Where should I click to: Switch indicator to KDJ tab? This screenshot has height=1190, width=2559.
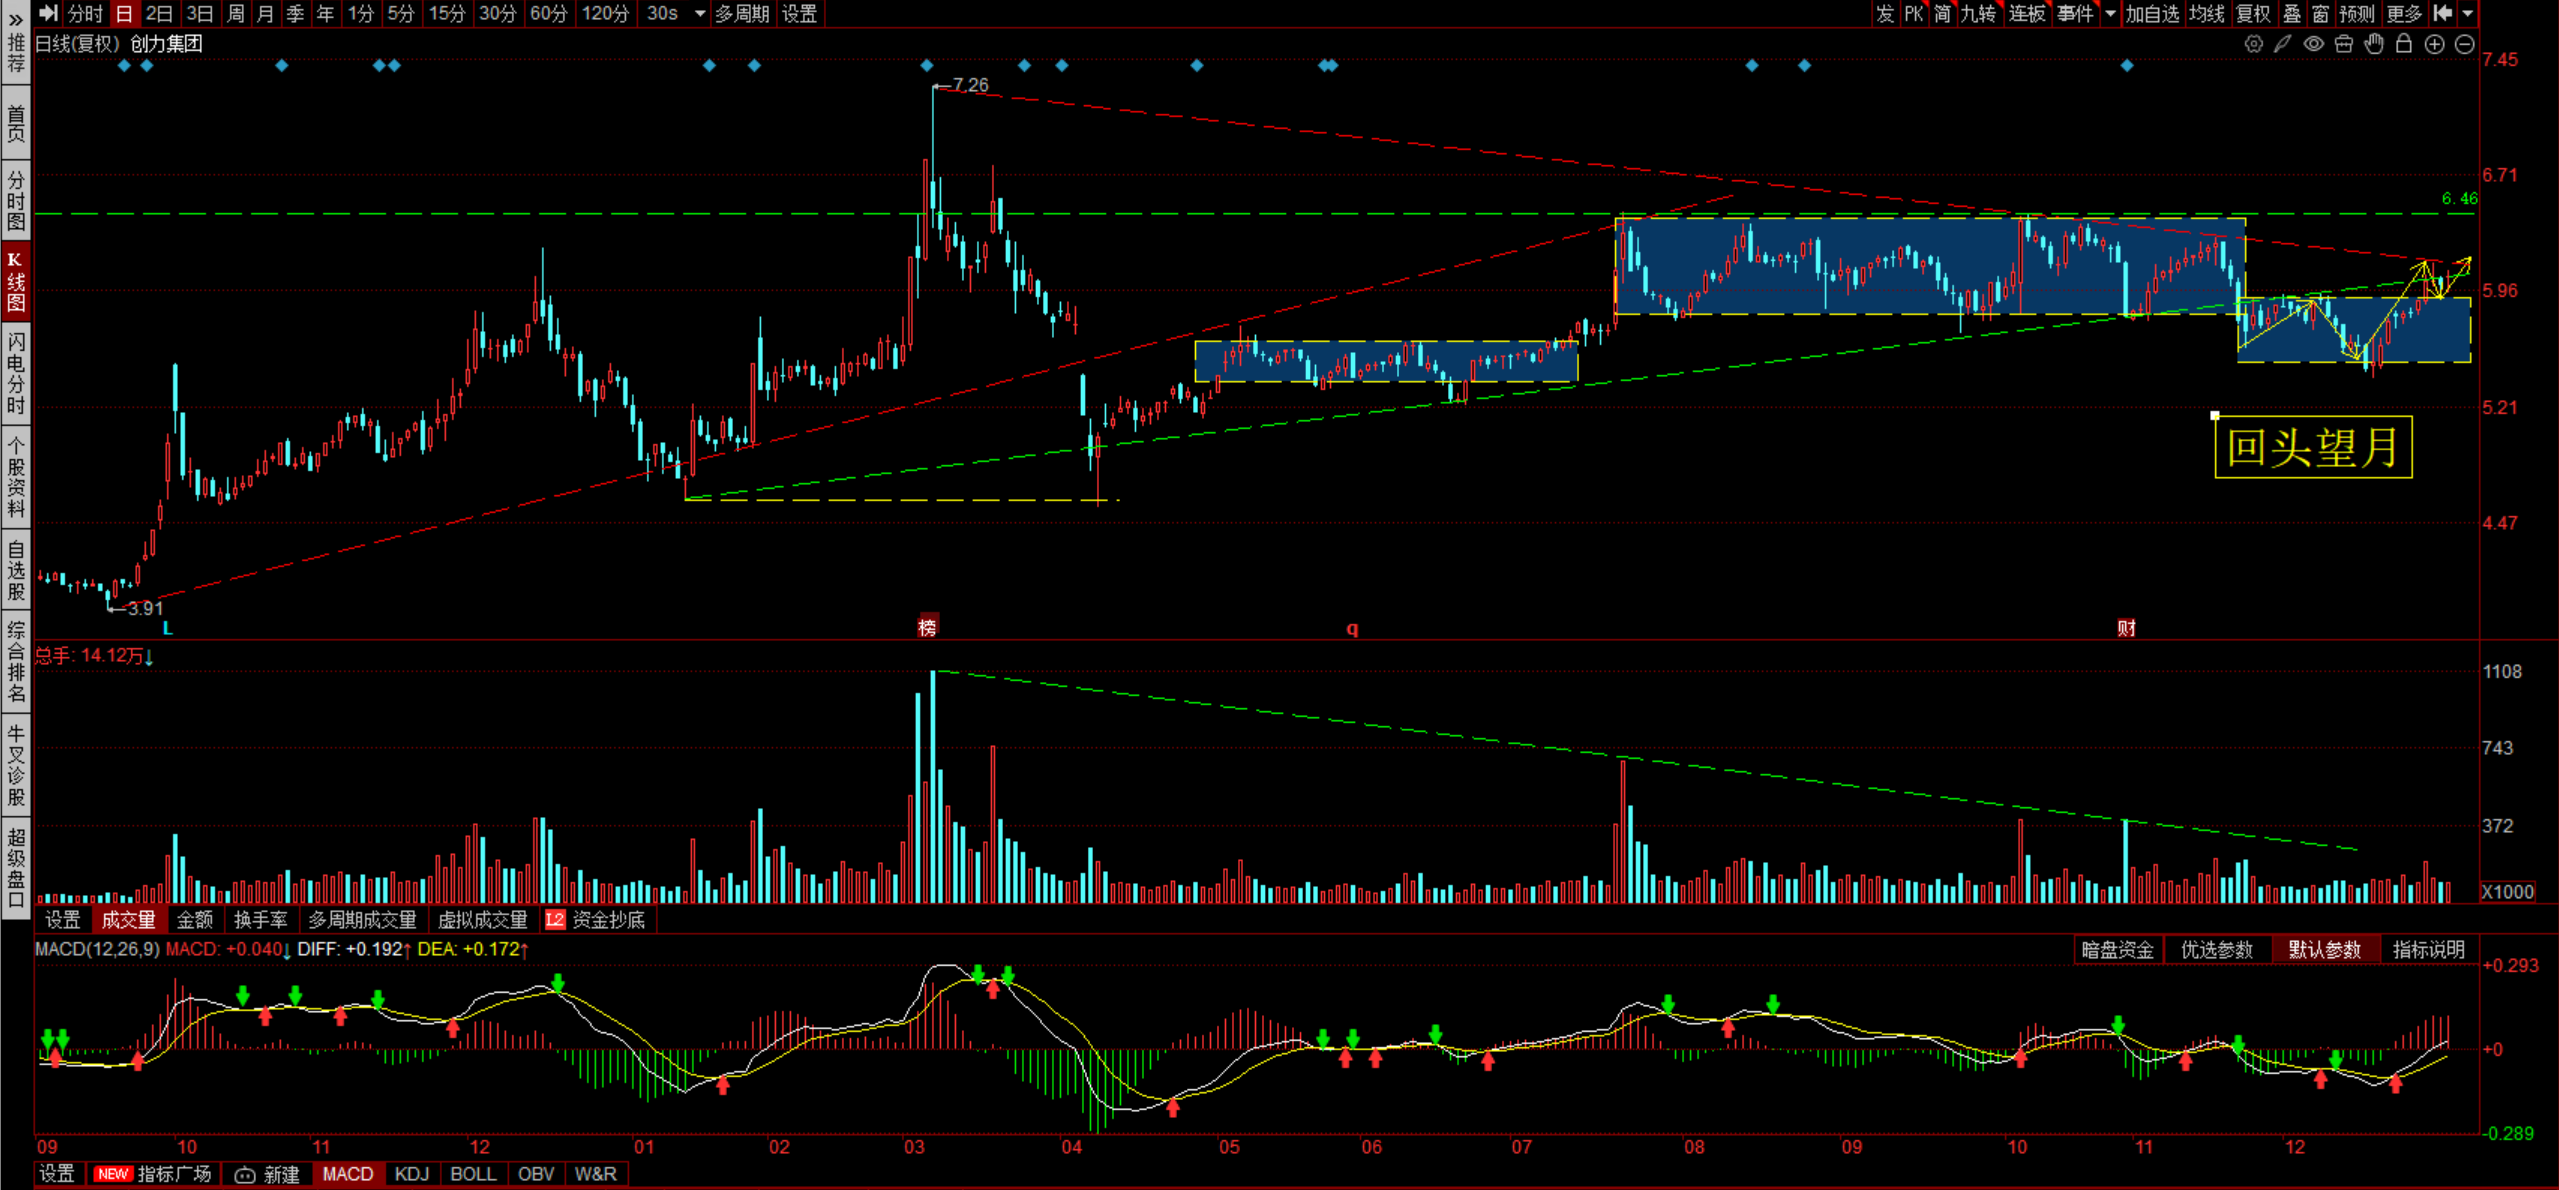(411, 1174)
